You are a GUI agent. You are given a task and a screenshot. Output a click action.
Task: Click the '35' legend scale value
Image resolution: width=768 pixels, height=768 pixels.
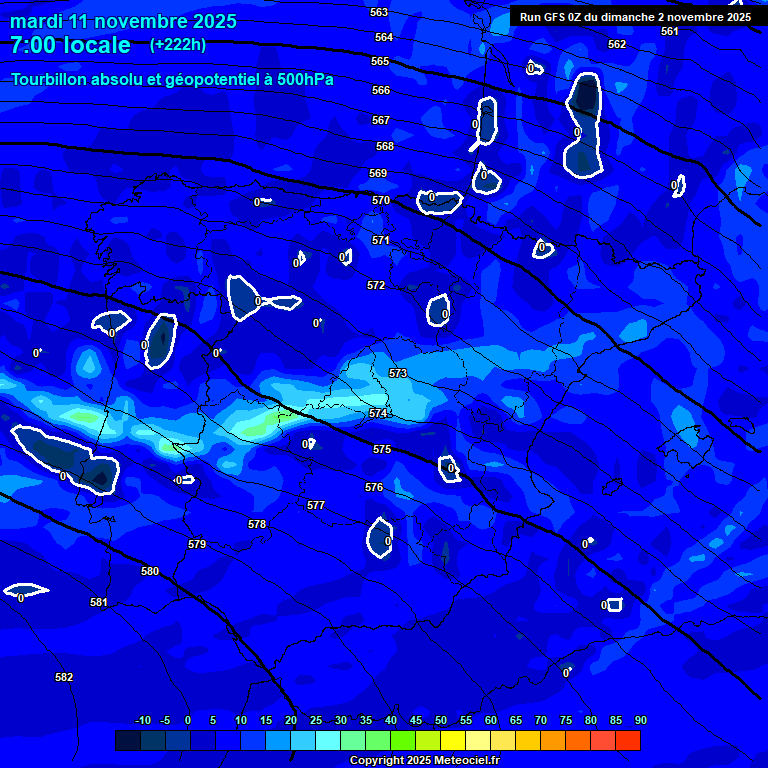coord(366,720)
